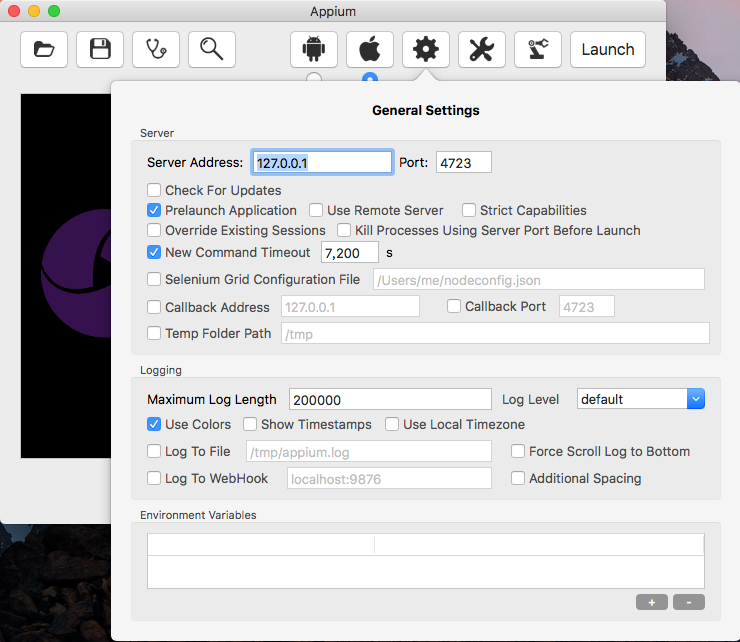Save configuration with the floppy disk icon
Image resolution: width=740 pixels, height=642 pixels.
pyautogui.click(x=100, y=50)
